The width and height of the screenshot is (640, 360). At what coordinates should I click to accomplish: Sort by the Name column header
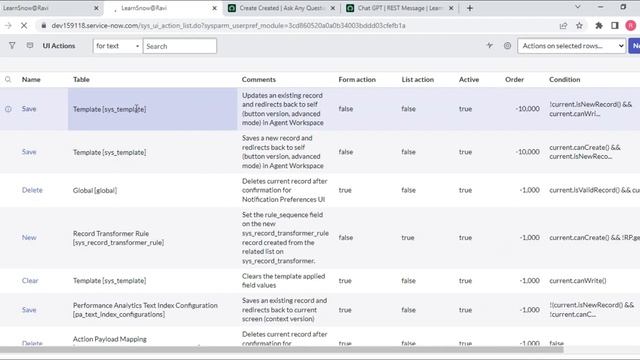tap(31, 79)
